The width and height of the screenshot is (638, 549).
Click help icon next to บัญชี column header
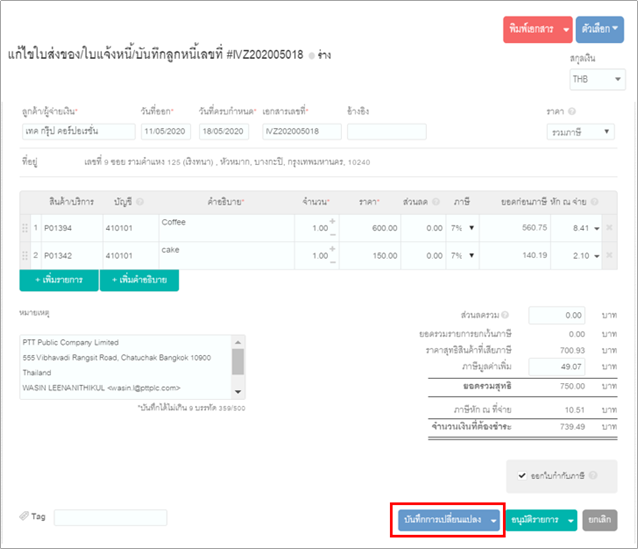click(140, 201)
